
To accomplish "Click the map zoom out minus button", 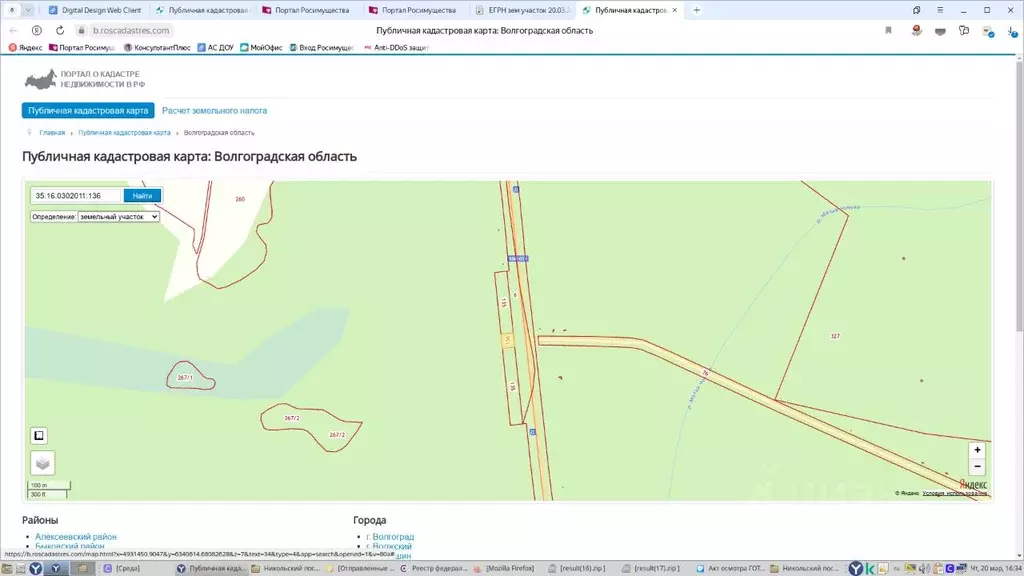I will 977,467.
